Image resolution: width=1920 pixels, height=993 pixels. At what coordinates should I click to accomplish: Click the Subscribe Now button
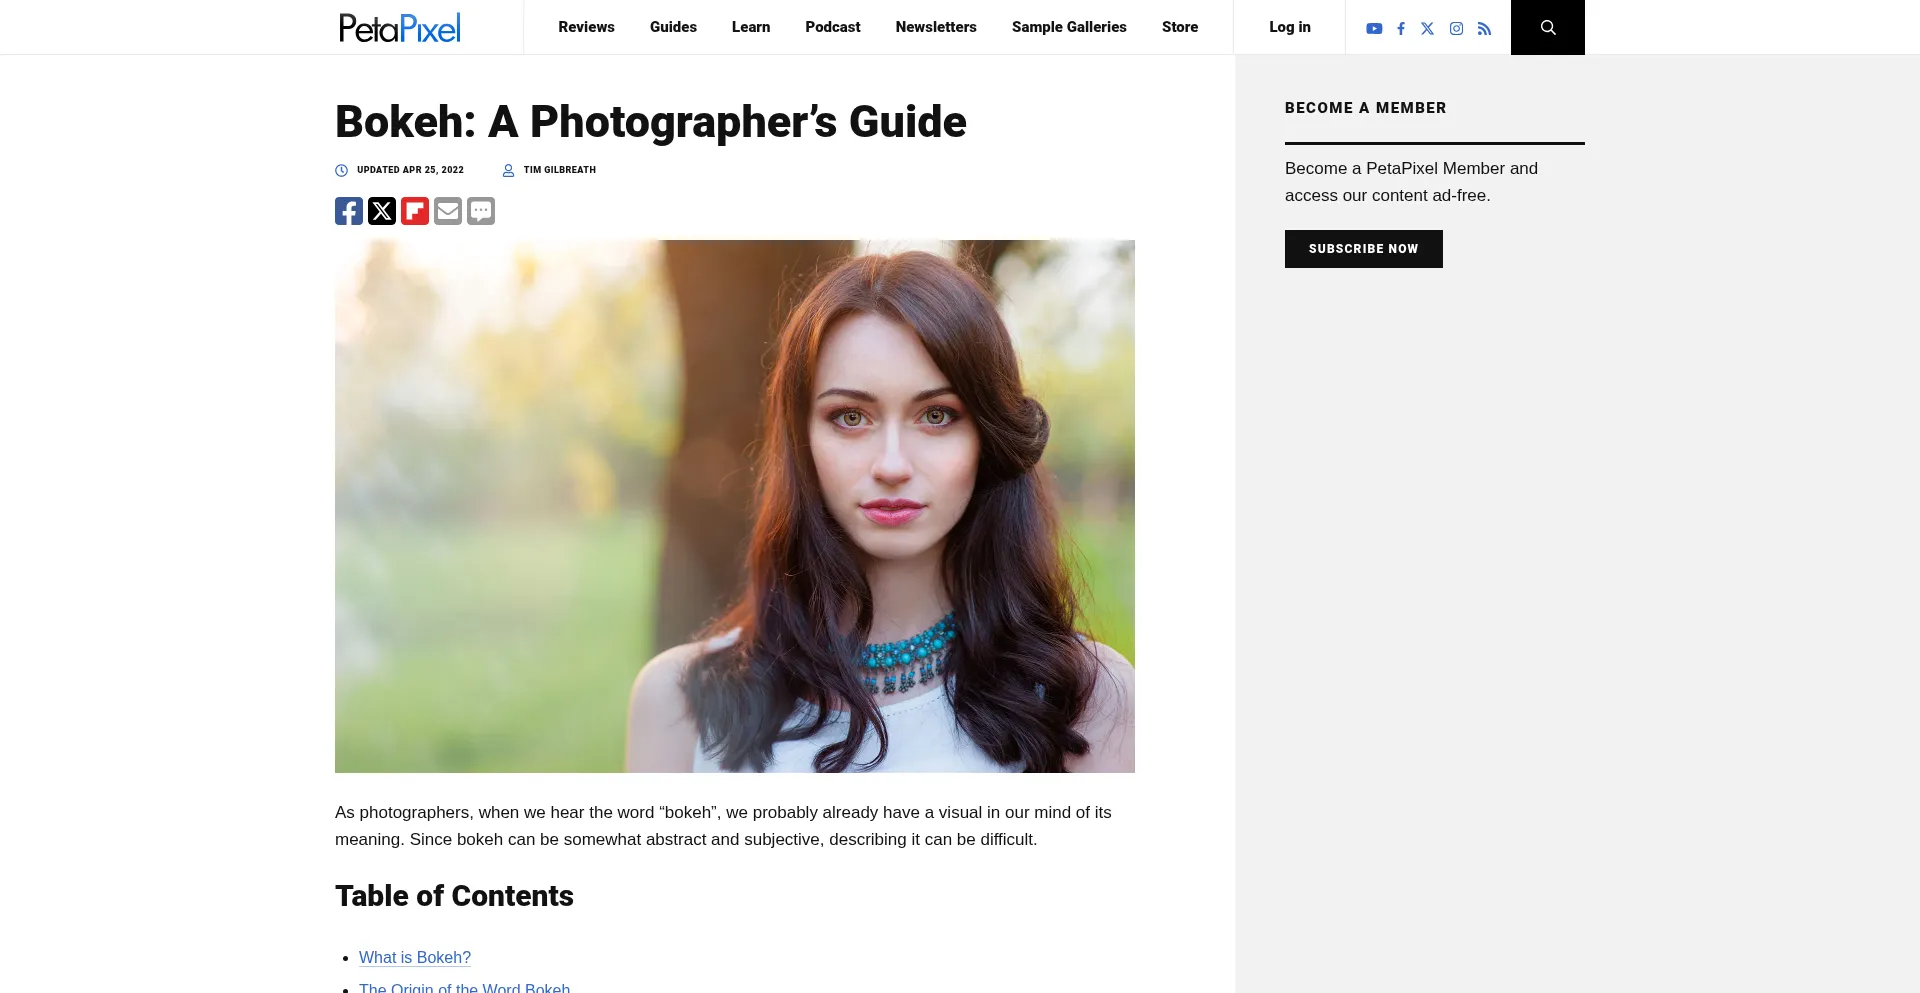point(1363,249)
